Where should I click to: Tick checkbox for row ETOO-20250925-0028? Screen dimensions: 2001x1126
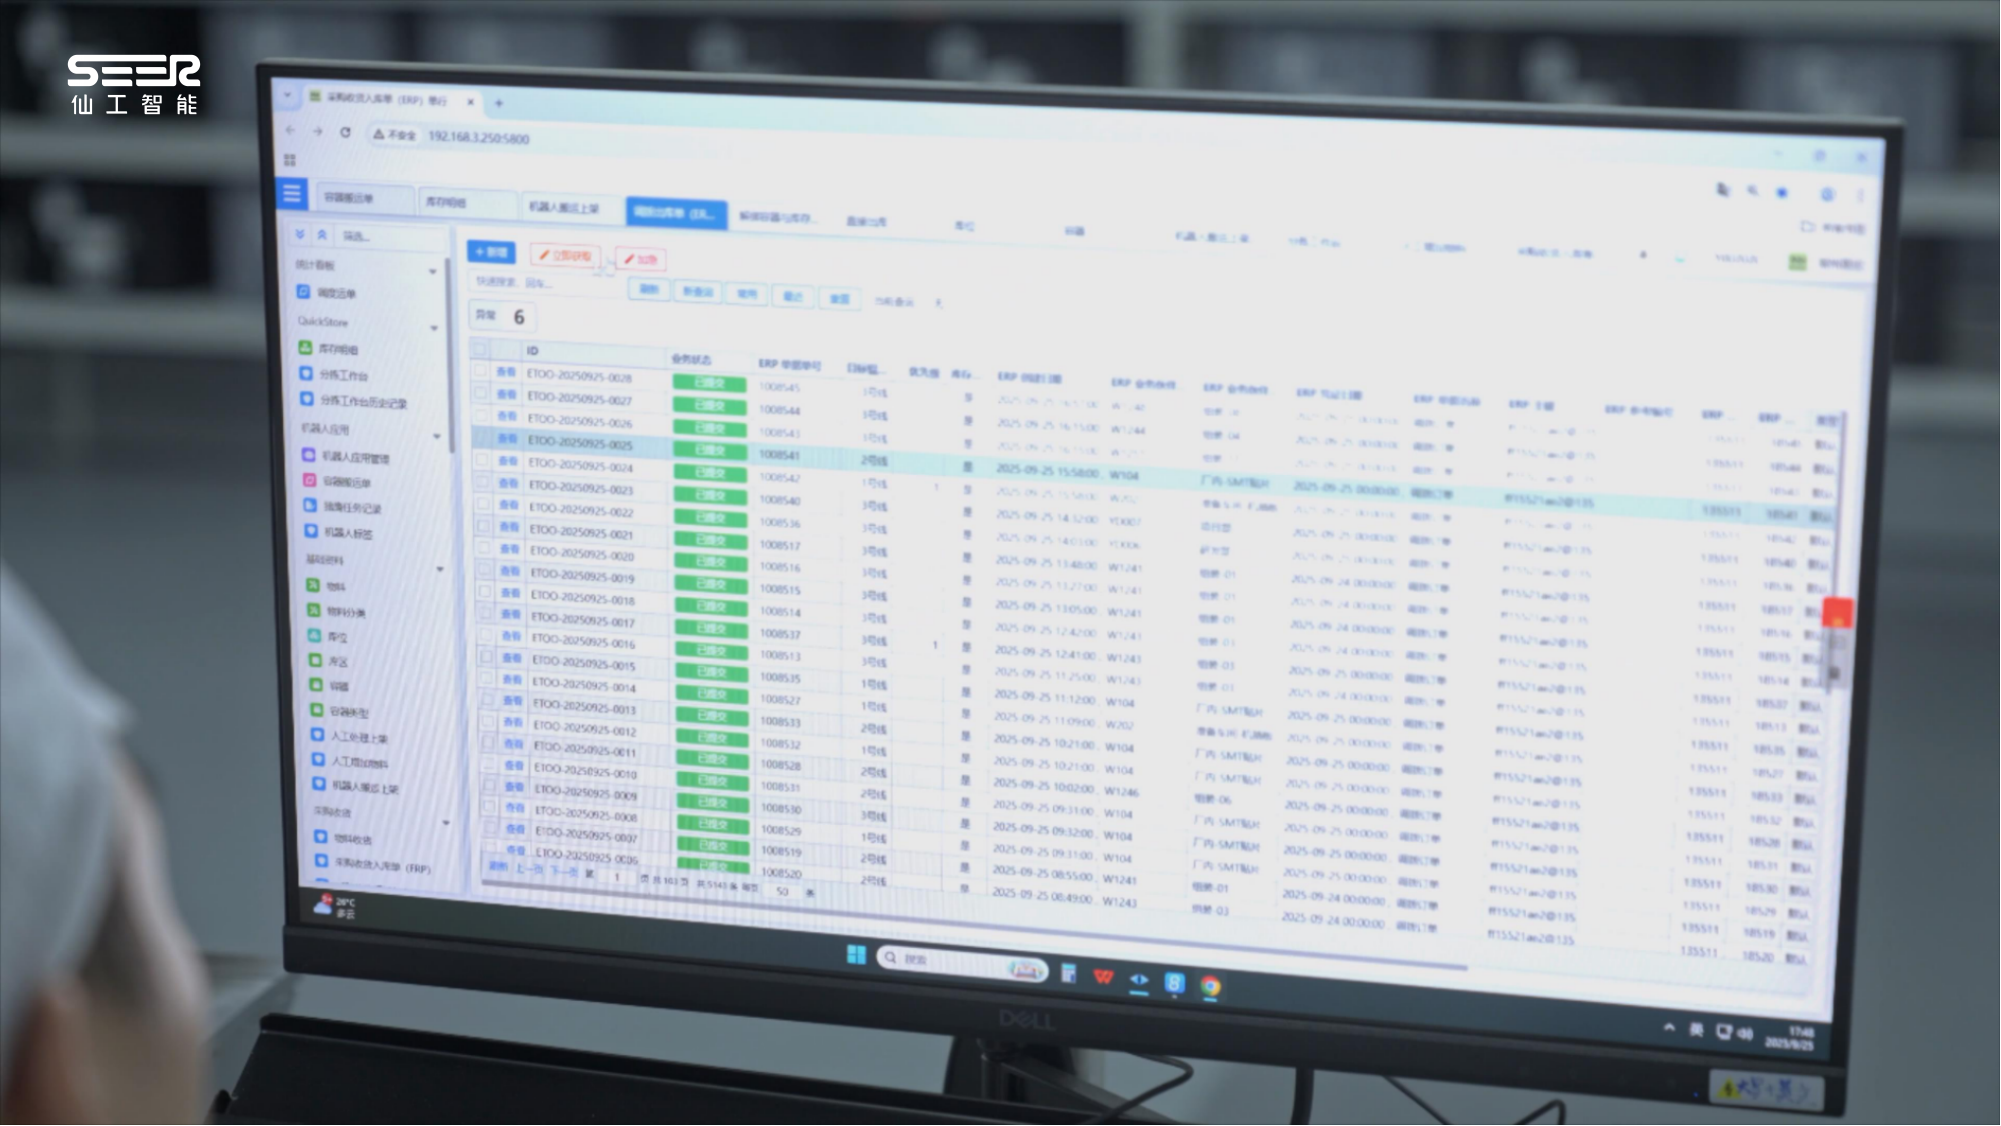[x=481, y=370]
